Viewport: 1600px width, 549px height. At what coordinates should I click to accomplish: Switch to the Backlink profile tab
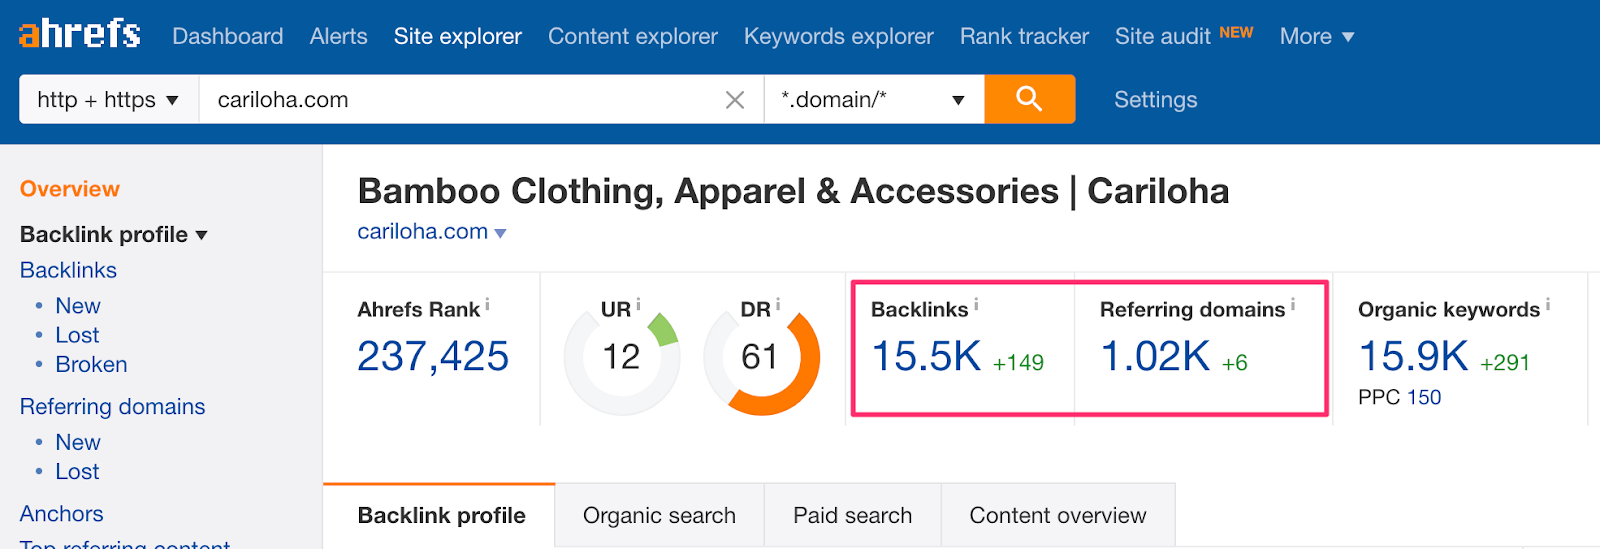click(x=441, y=515)
